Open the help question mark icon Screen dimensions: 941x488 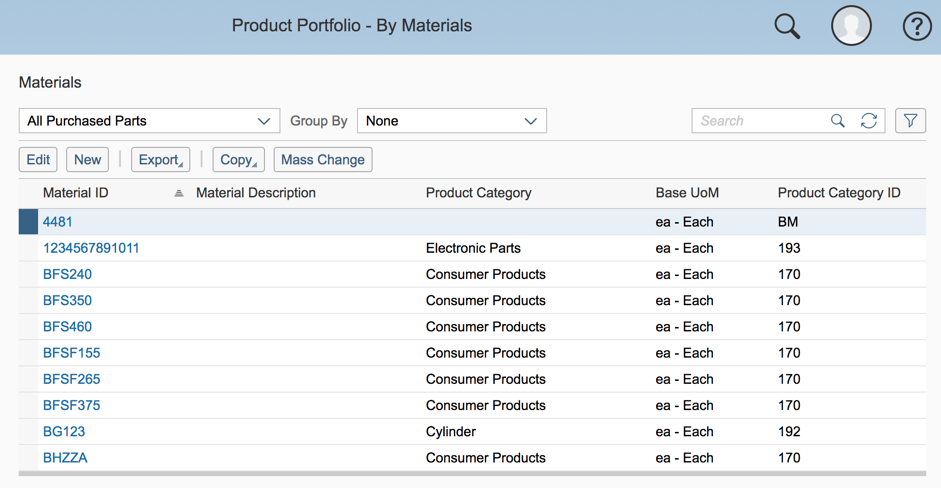pyautogui.click(x=917, y=26)
